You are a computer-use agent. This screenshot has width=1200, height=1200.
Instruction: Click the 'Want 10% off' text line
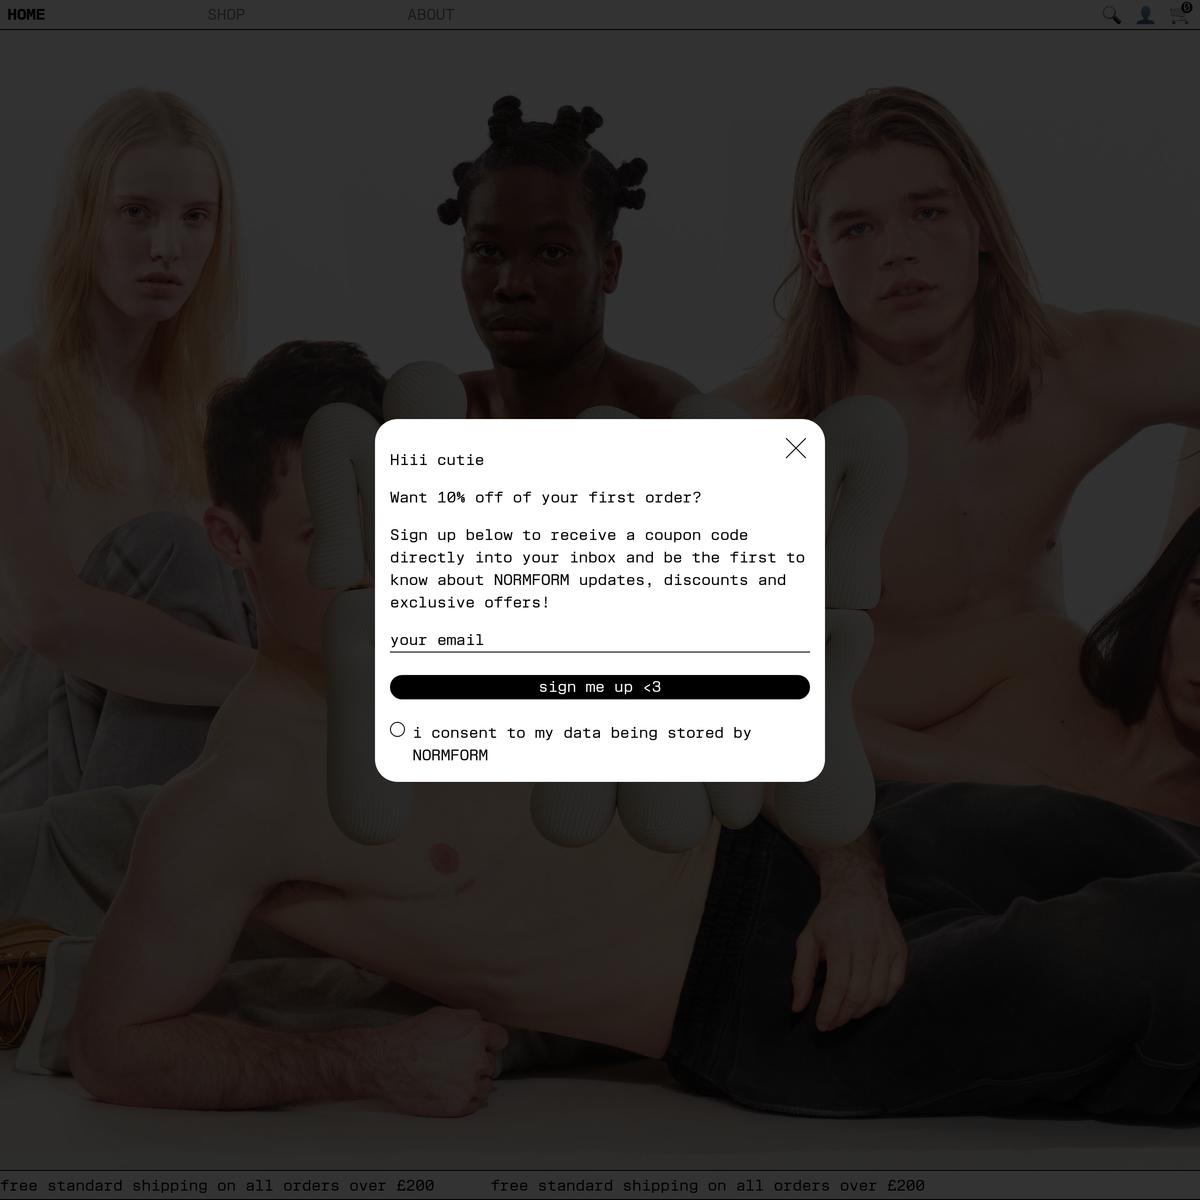[546, 497]
